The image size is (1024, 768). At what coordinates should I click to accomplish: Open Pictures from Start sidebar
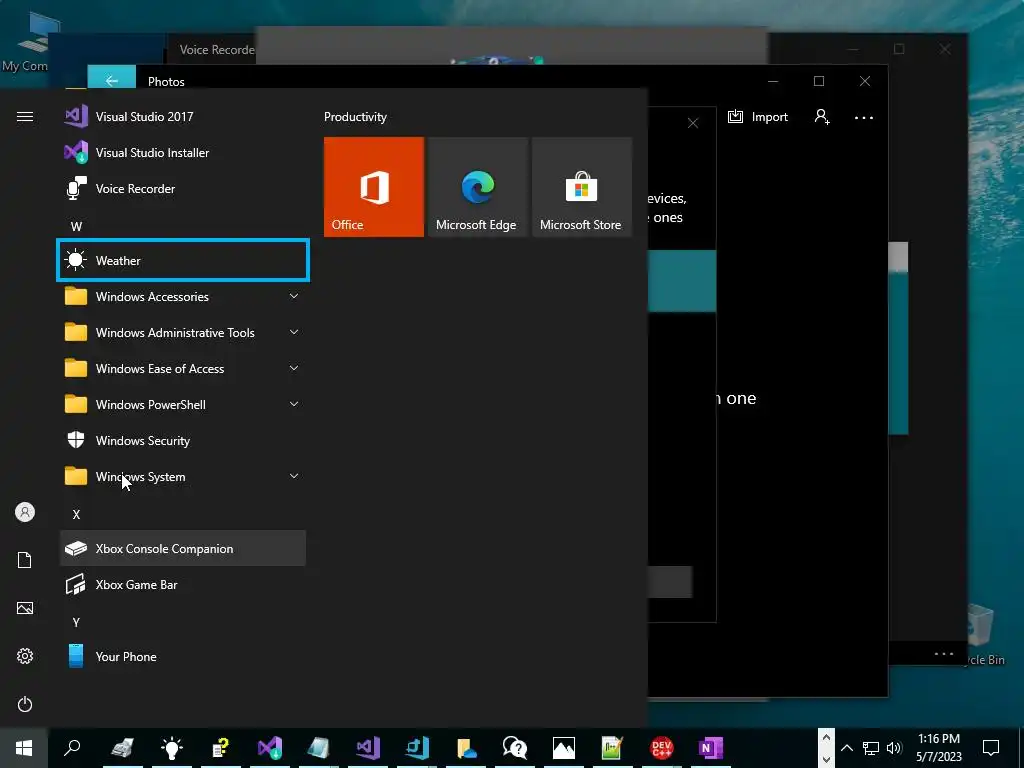tap(25, 608)
